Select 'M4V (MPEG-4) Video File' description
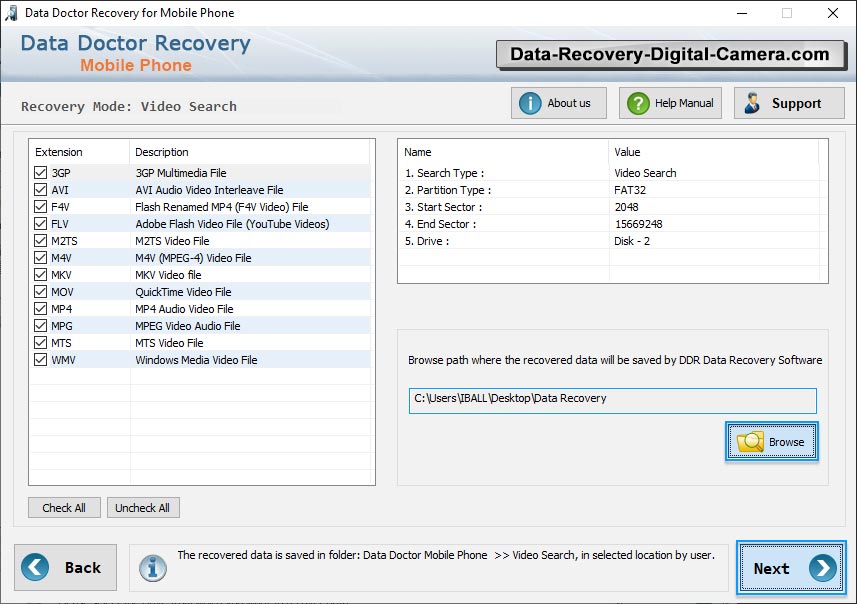 [x=193, y=257]
